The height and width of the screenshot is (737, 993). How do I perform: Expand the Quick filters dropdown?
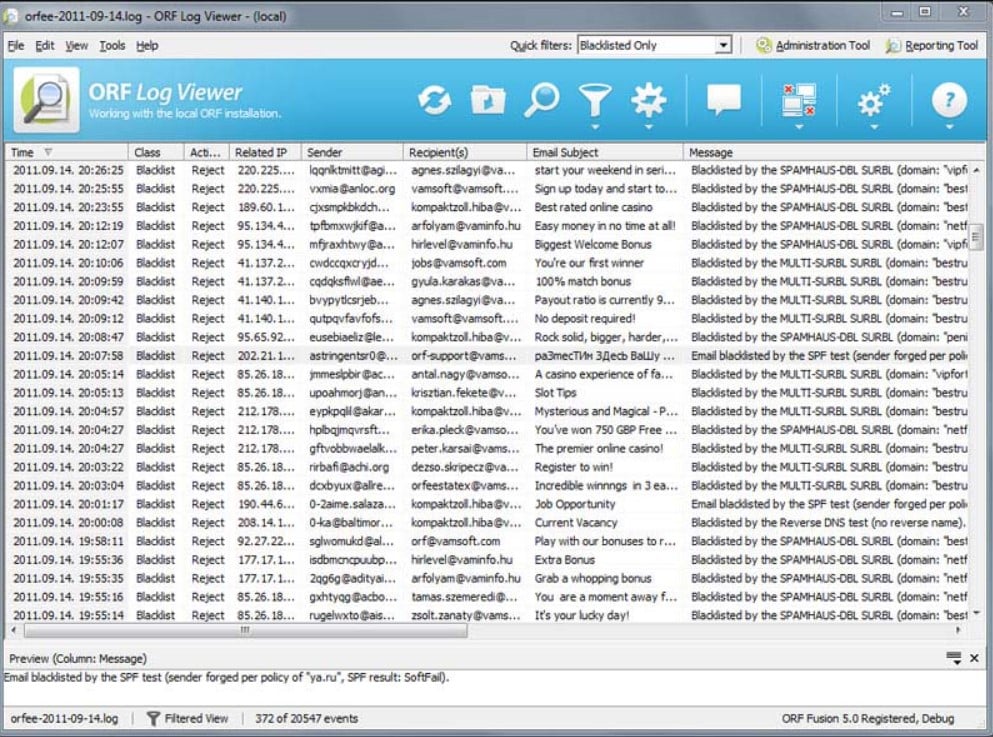pos(723,45)
